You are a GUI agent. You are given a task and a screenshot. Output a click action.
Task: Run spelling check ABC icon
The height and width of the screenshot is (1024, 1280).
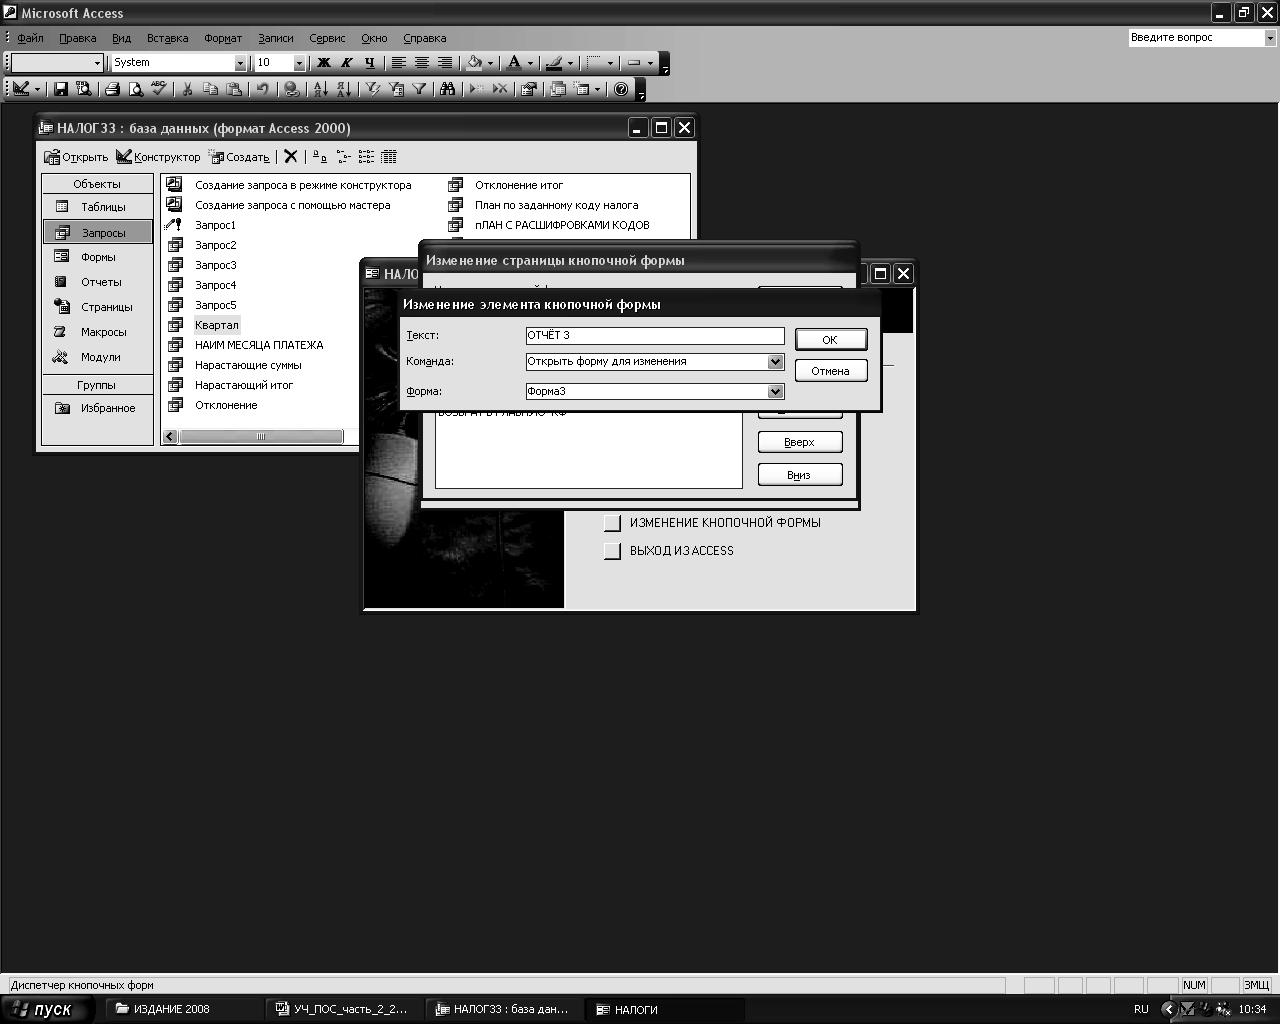[158, 89]
